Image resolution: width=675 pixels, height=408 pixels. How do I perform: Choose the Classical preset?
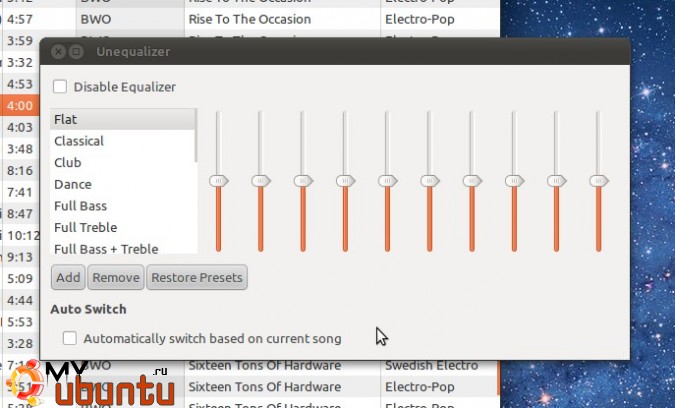120,141
